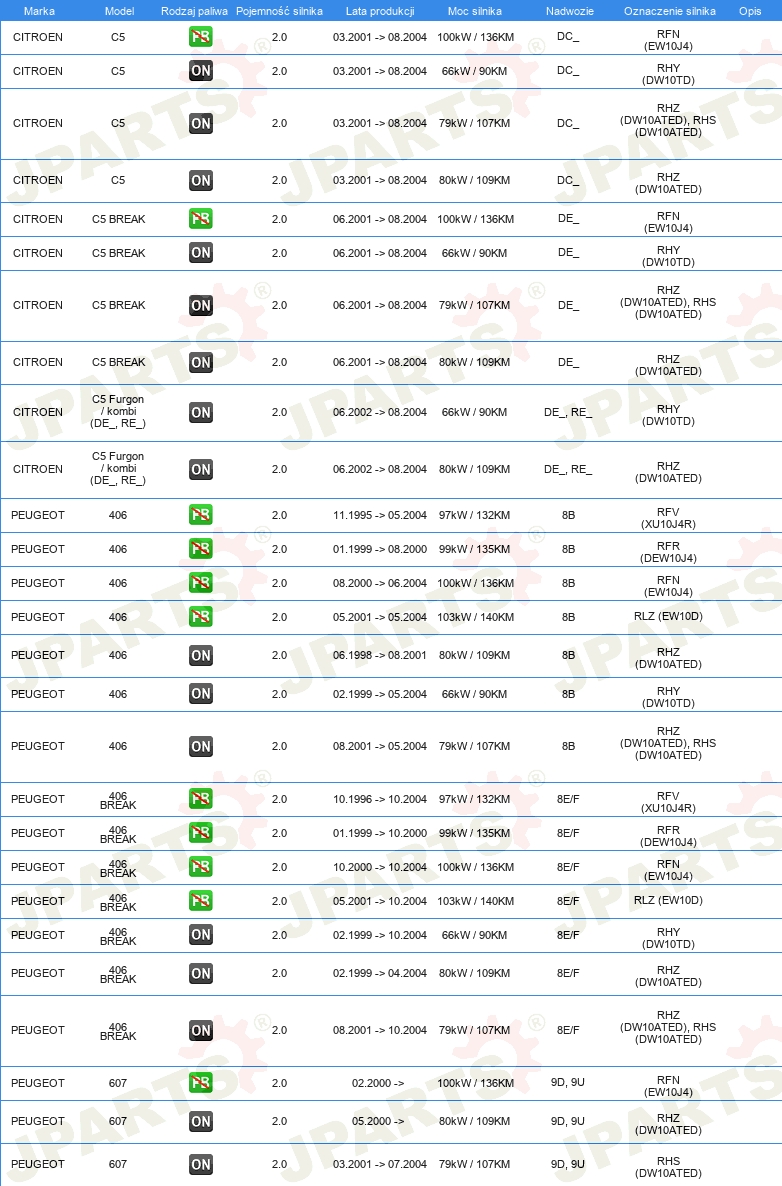
Task: Click diesel icon in Peugeot 406 02.1999 8B row
Action: [x=200, y=694]
